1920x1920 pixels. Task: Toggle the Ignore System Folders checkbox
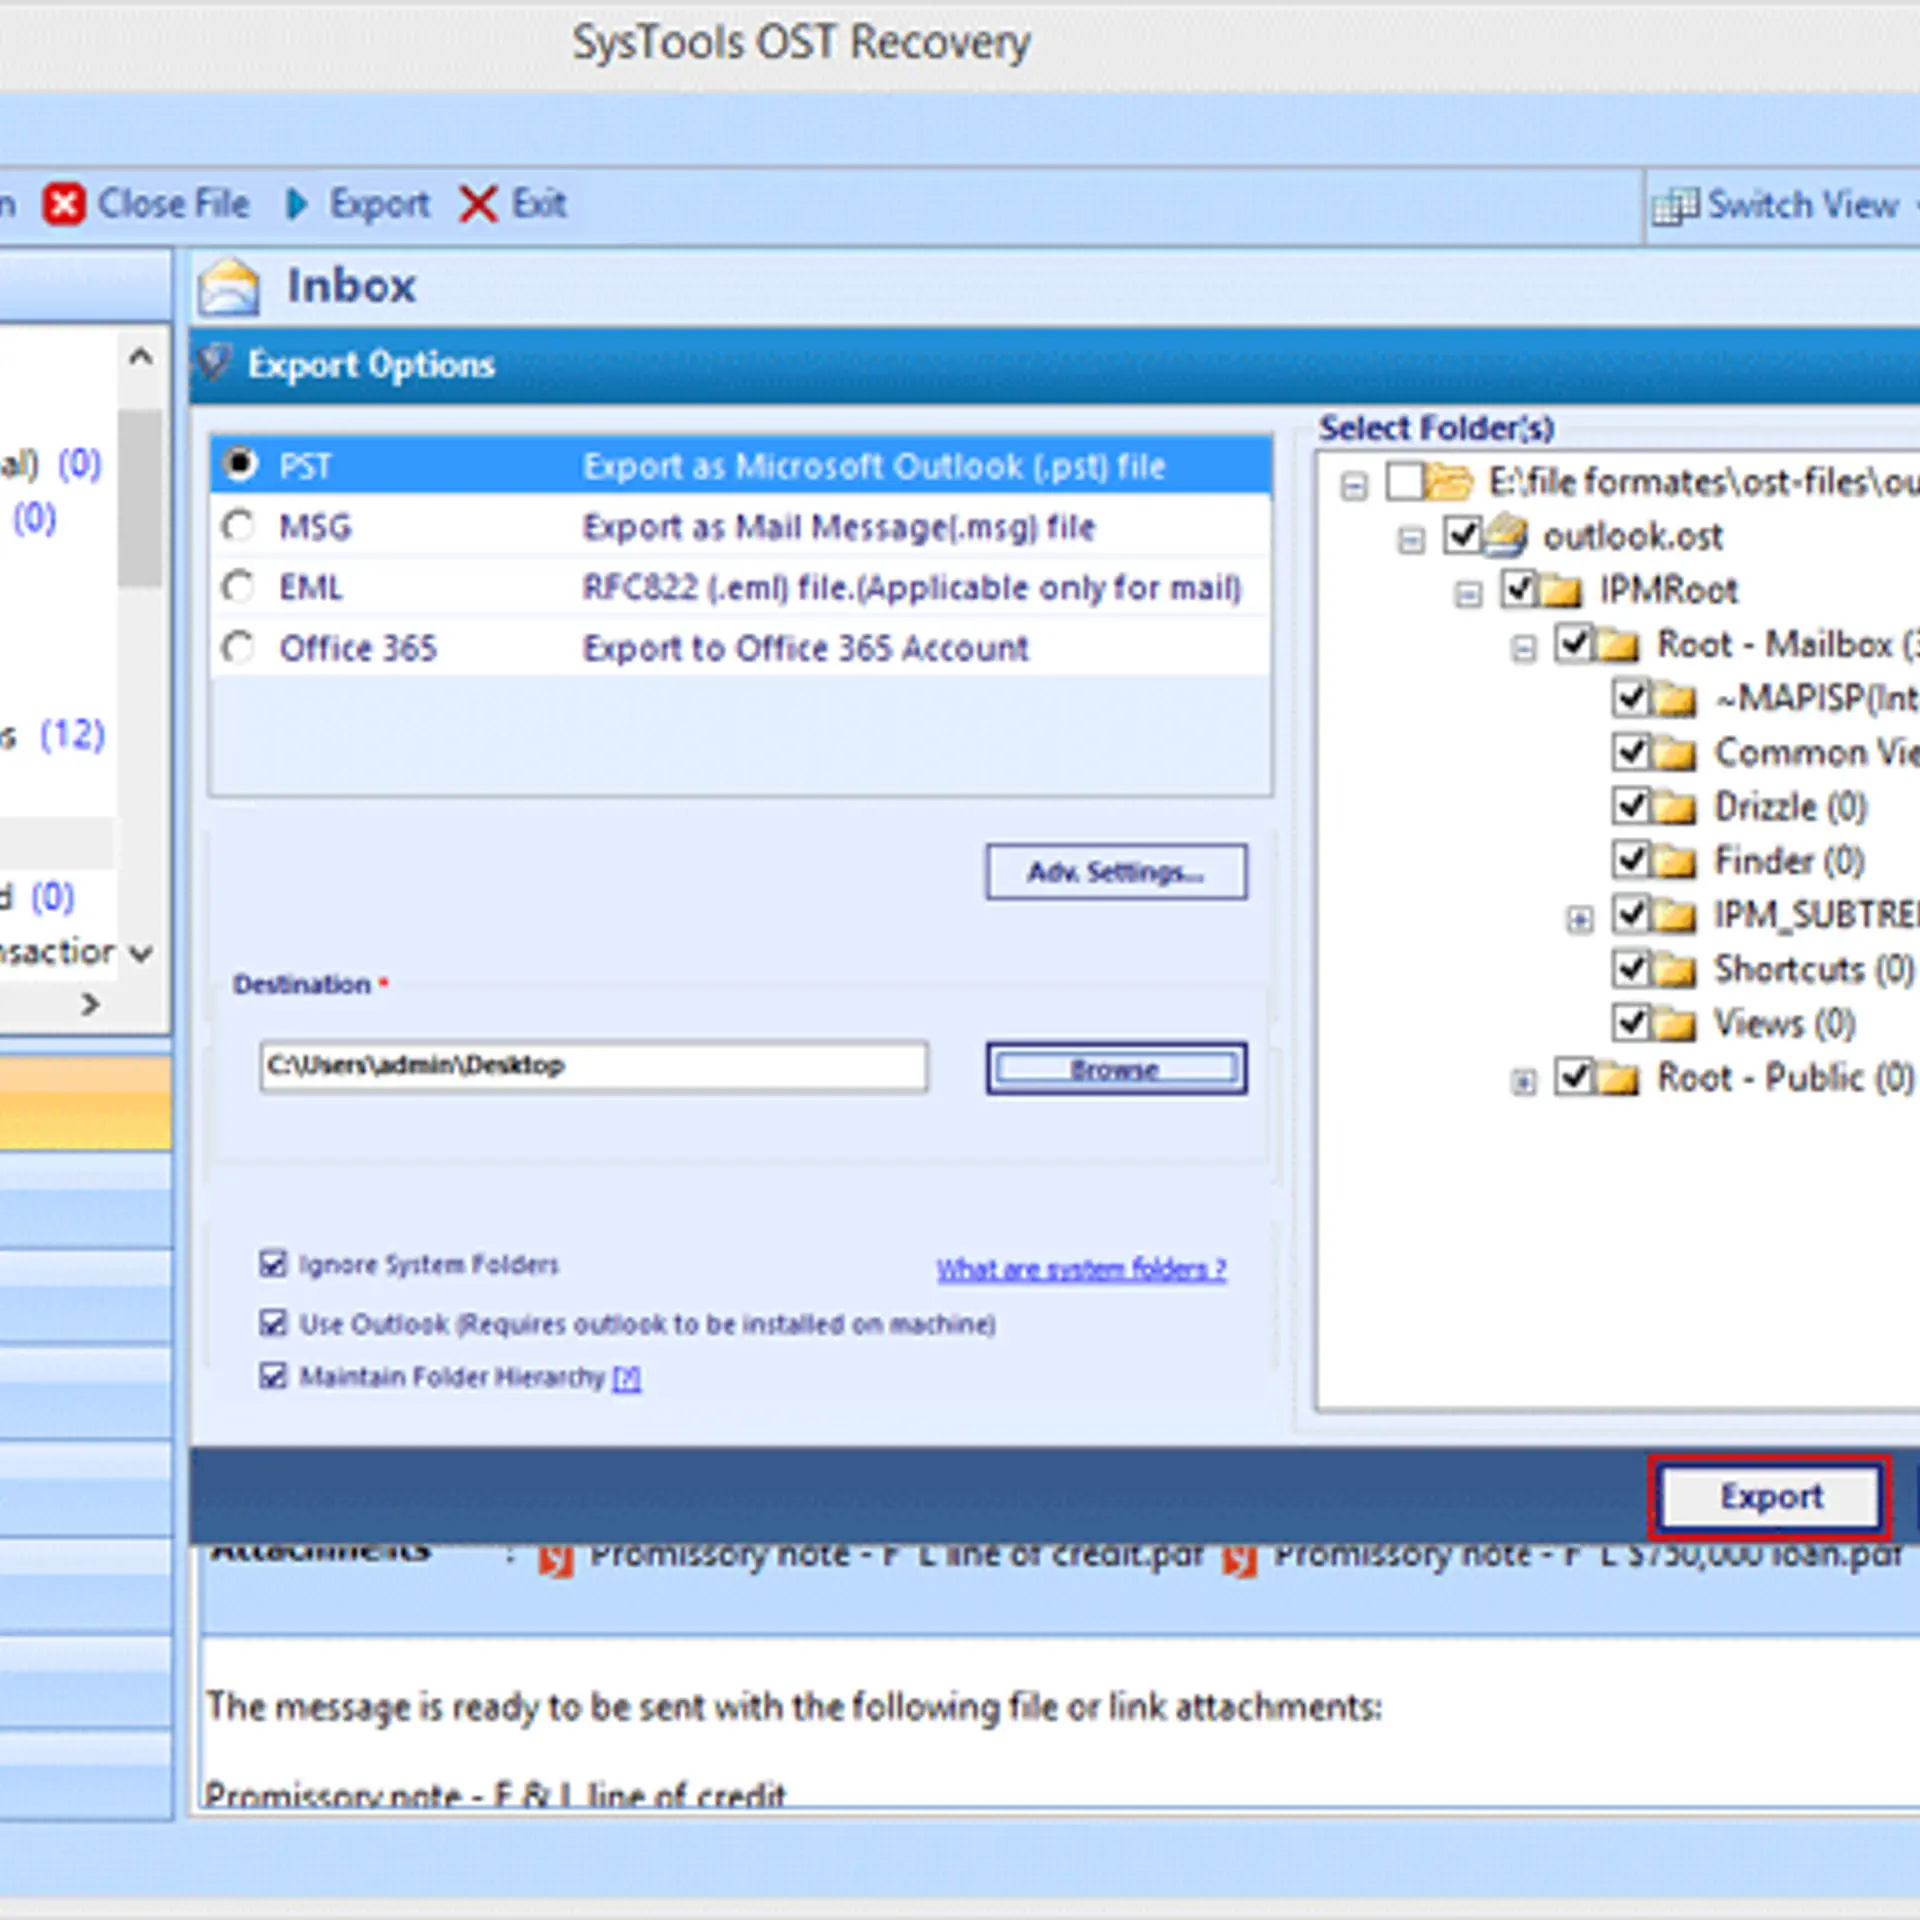(273, 1263)
